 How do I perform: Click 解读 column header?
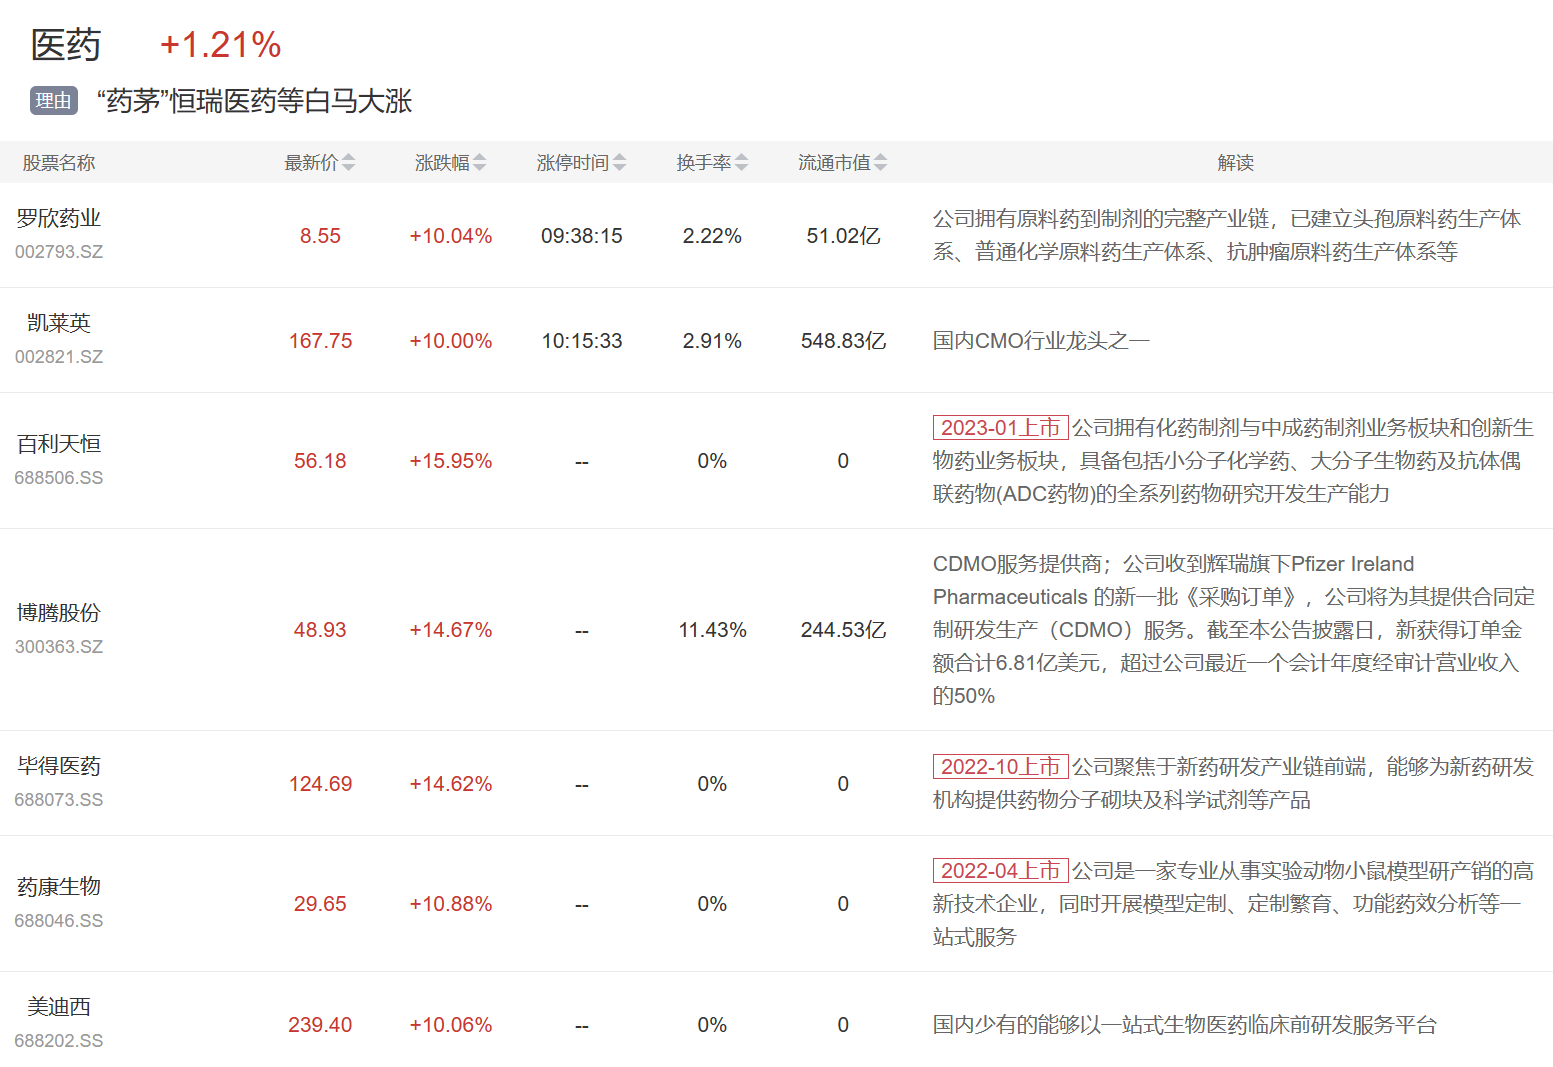click(1235, 163)
